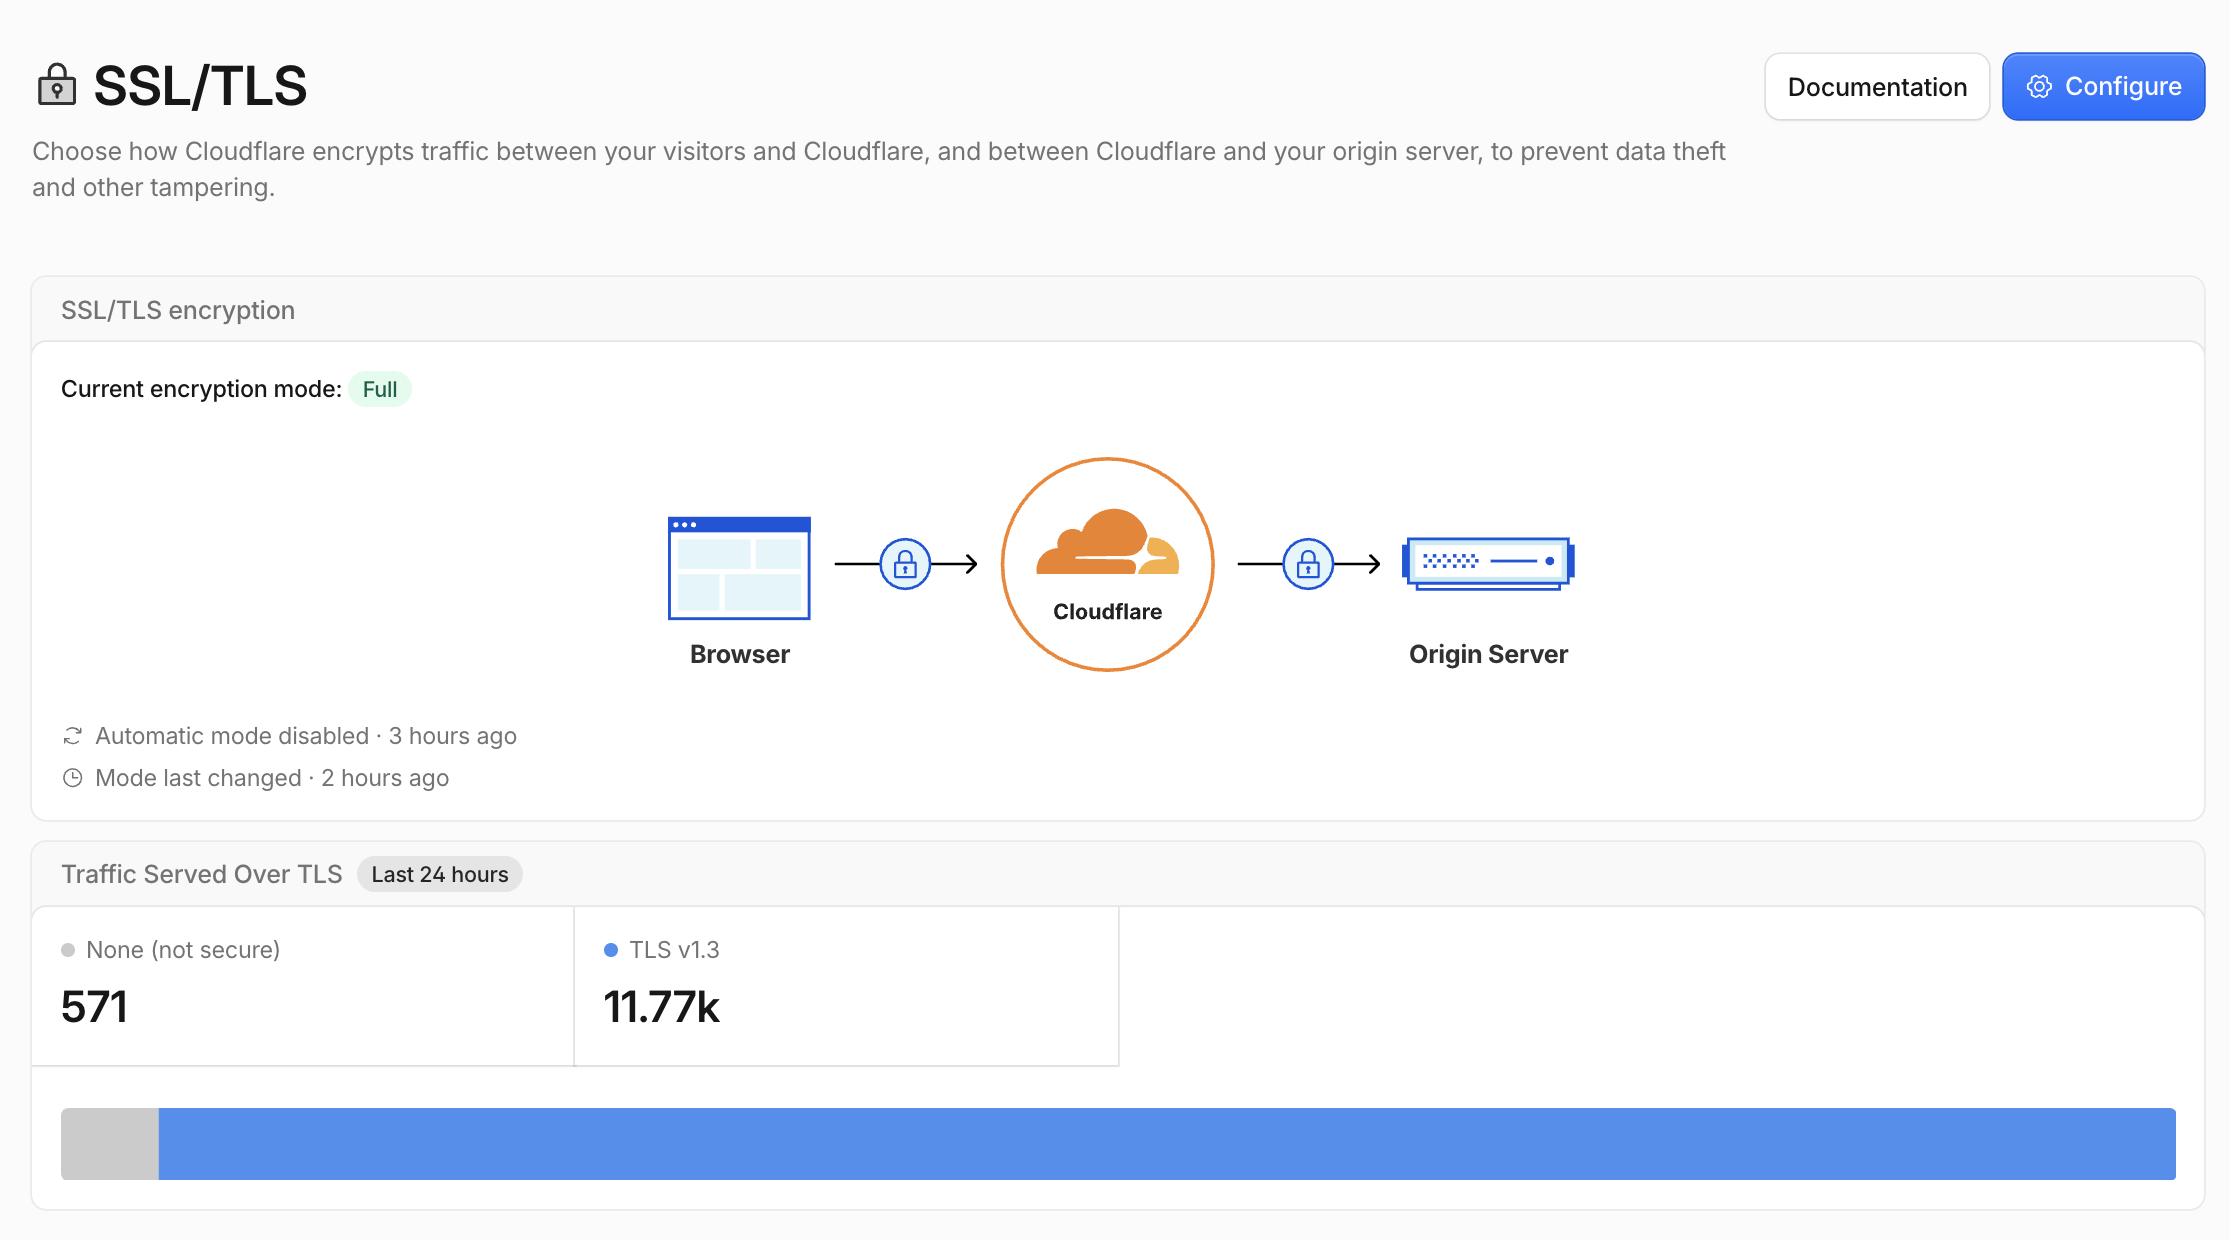Click the gray dot next to None (not secure)
This screenshot has width=2230, height=1240.
point(68,950)
